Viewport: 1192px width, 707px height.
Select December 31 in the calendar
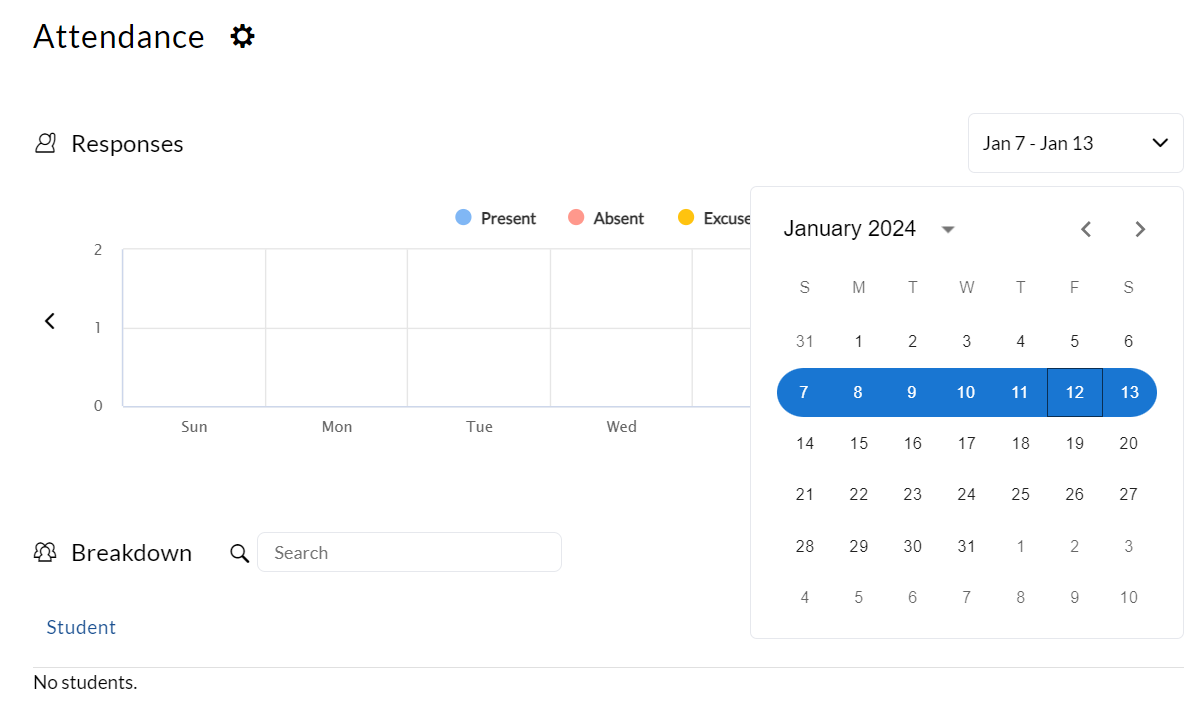pyautogui.click(x=805, y=341)
